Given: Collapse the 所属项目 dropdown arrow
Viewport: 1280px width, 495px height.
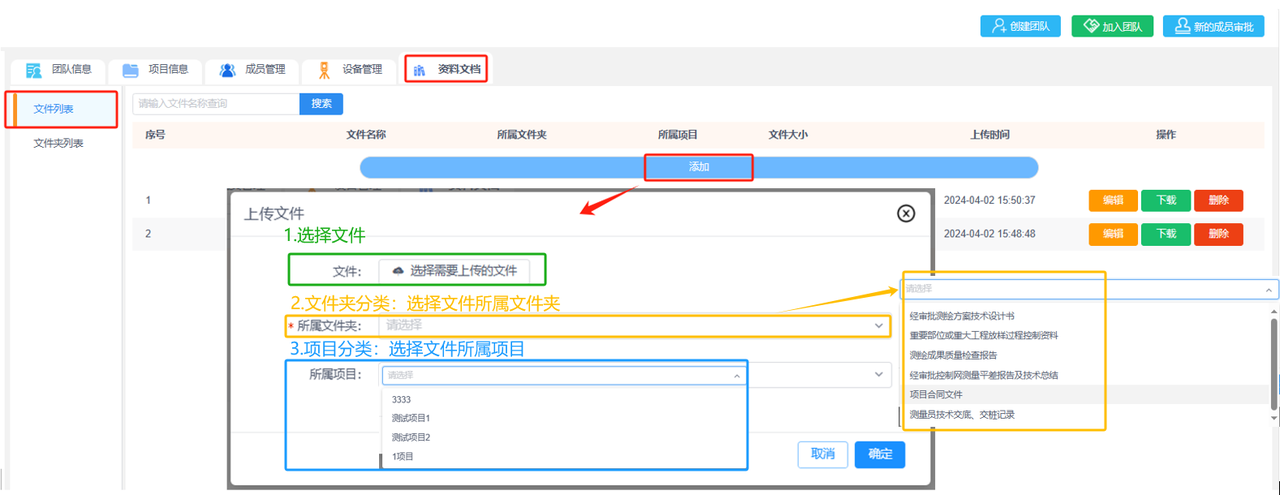Looking at the screenshot, I should pos(737,376).
